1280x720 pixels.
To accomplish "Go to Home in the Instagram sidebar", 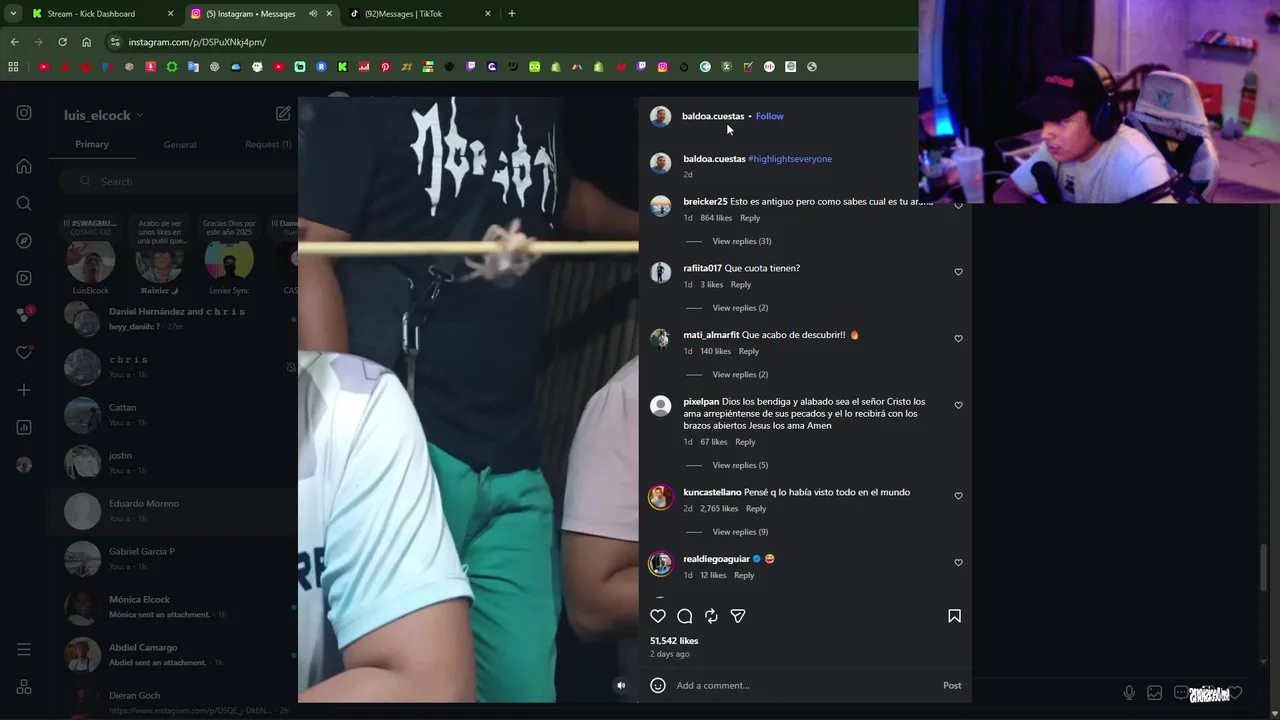I will pos(24,166).
